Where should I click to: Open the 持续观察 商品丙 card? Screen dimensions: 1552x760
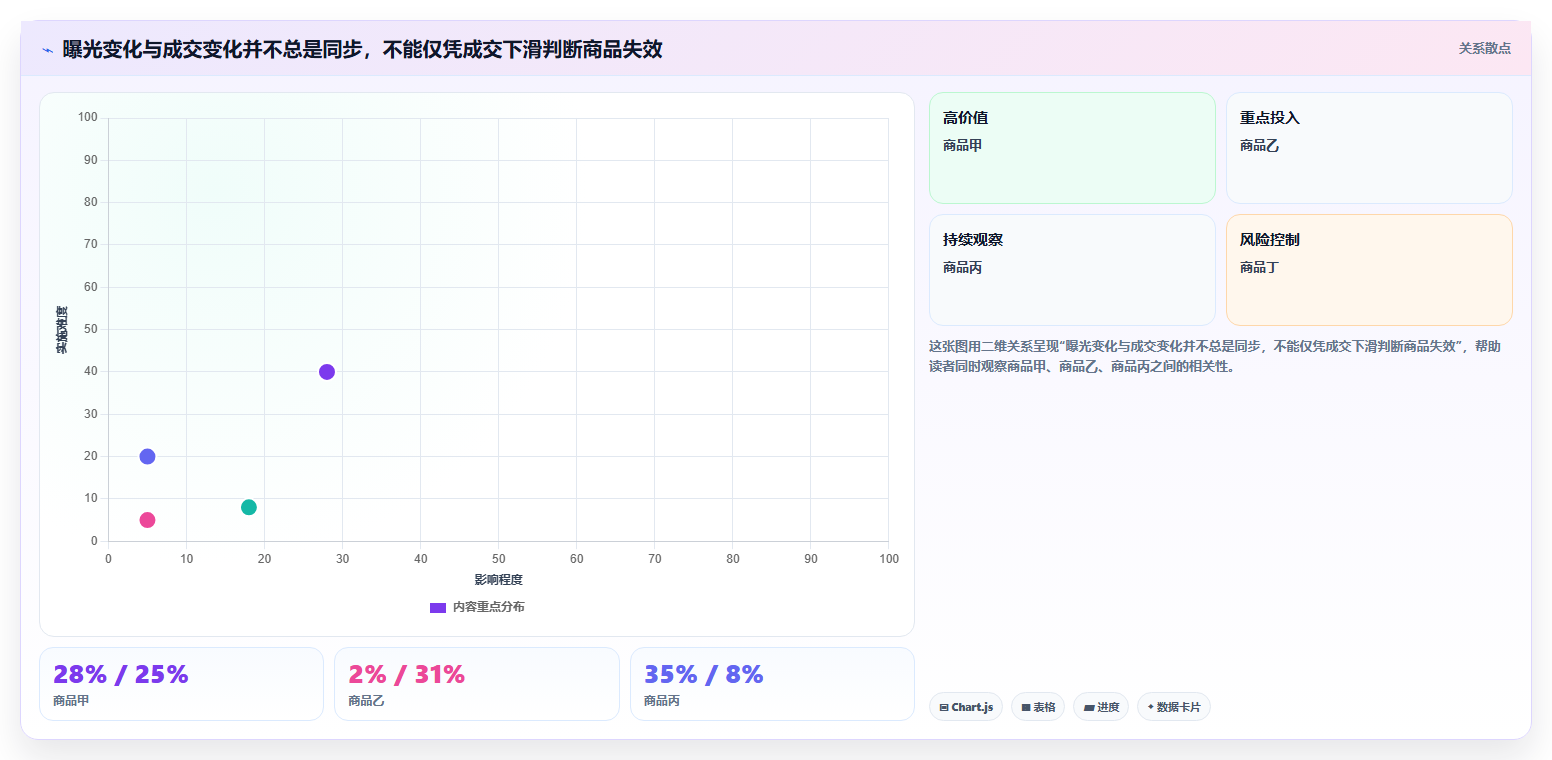pyautogui.click(x=1072, y=270)
